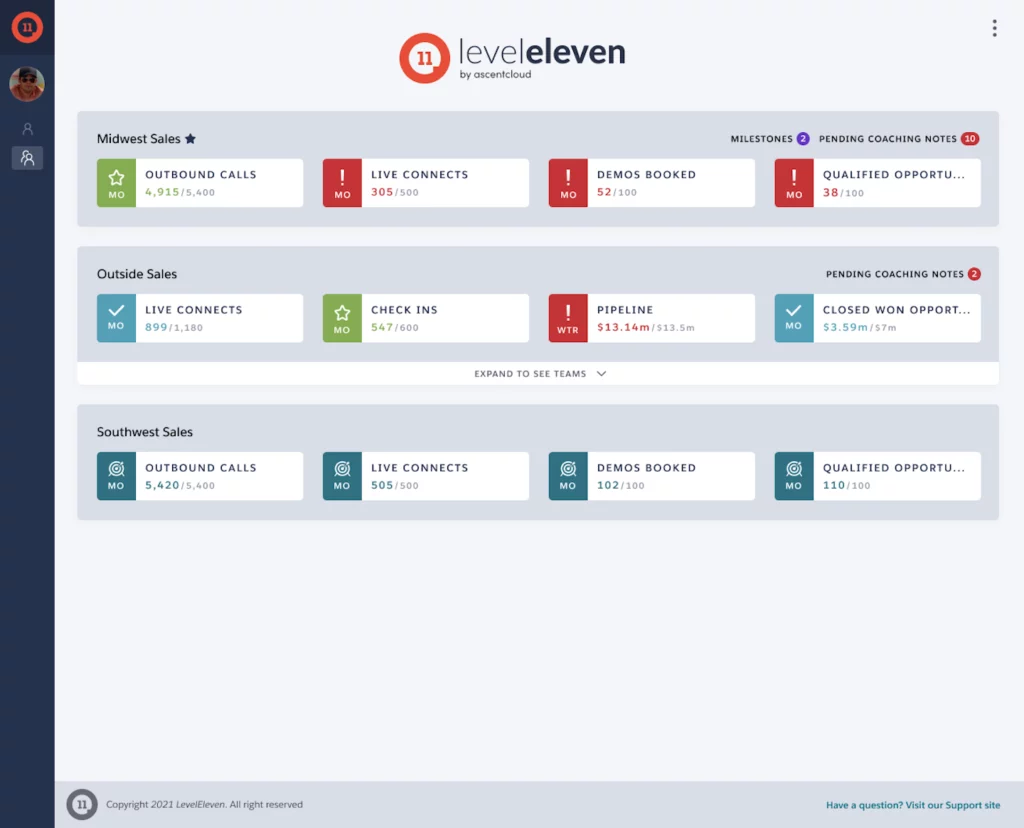Select the single-user icon in the sidebar
Image resolution: width=1024 pixels, height=828 pixels.
click(x=27, y=128)
